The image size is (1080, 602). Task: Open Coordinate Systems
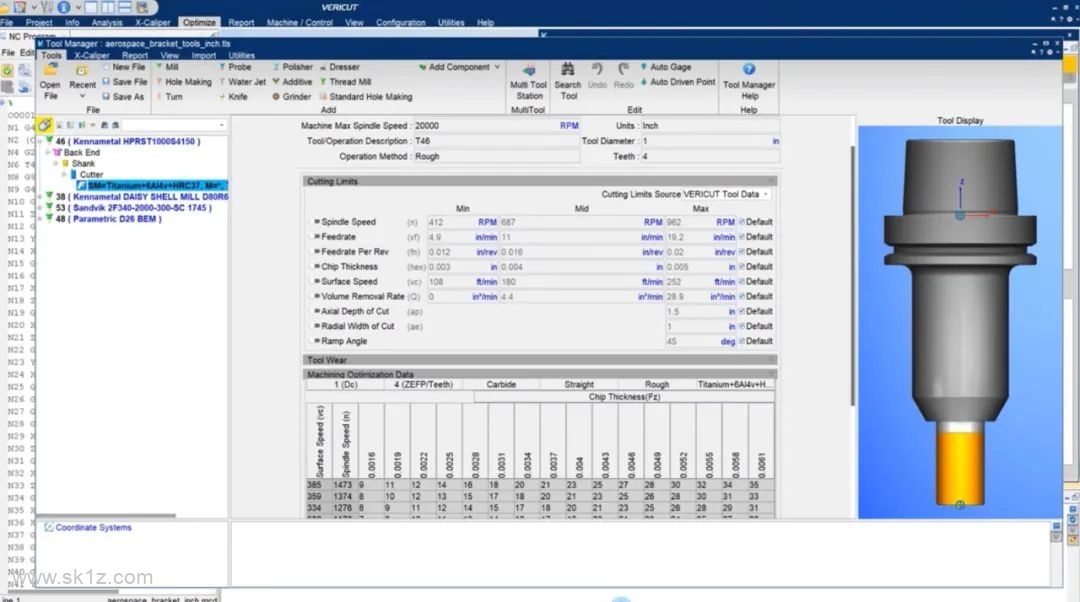point(87,528)
